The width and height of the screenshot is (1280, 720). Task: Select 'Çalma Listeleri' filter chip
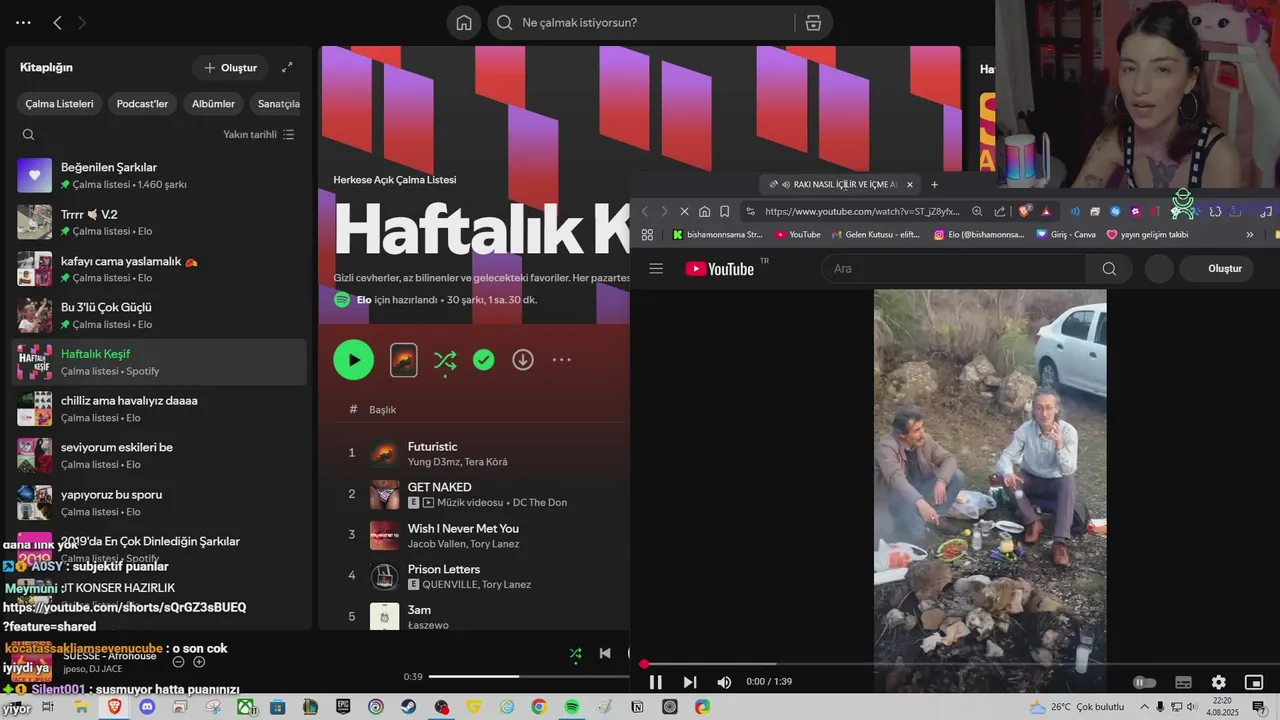pyautogui.click(x=59, y=104)
